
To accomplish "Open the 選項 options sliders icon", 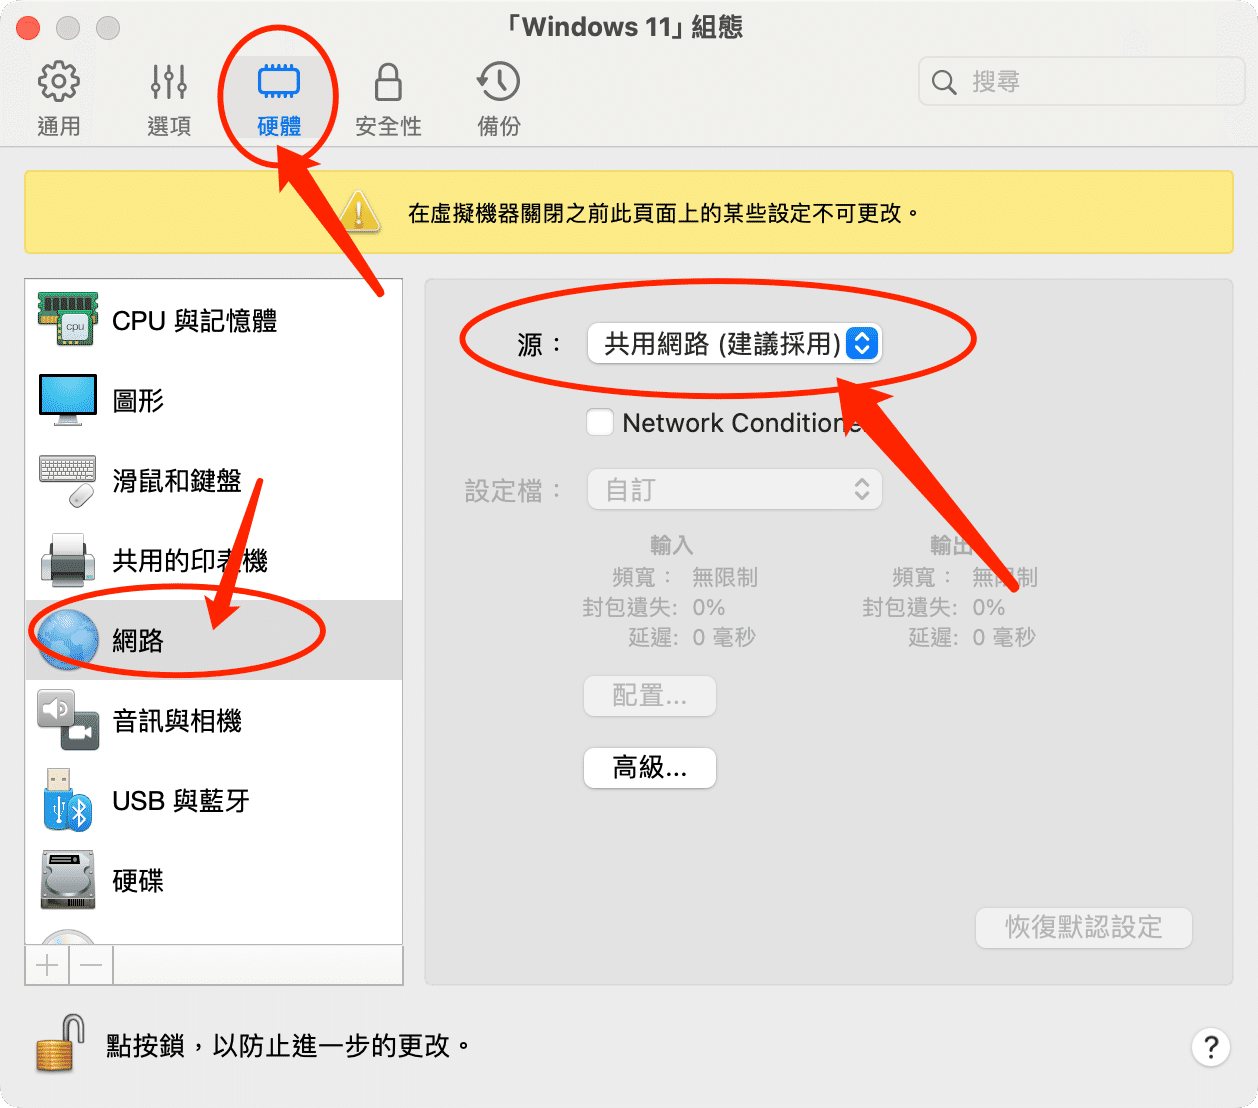I will [x=169, y=82].
